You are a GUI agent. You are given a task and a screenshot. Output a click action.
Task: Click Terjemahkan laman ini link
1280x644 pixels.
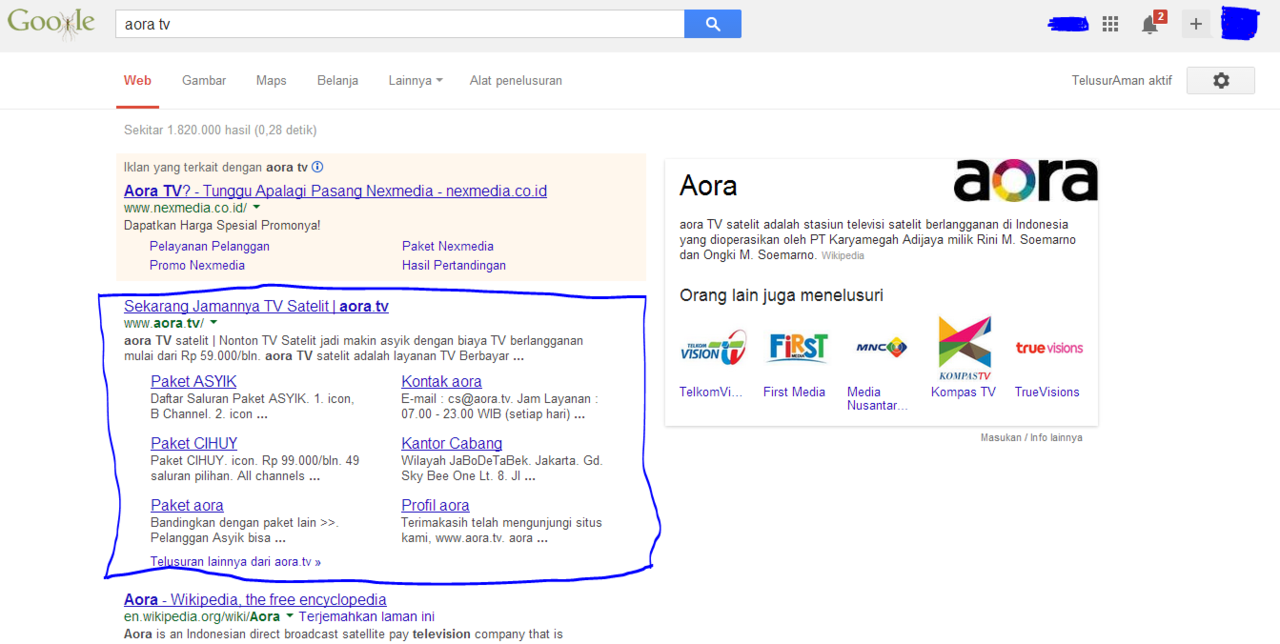[366, 617]
